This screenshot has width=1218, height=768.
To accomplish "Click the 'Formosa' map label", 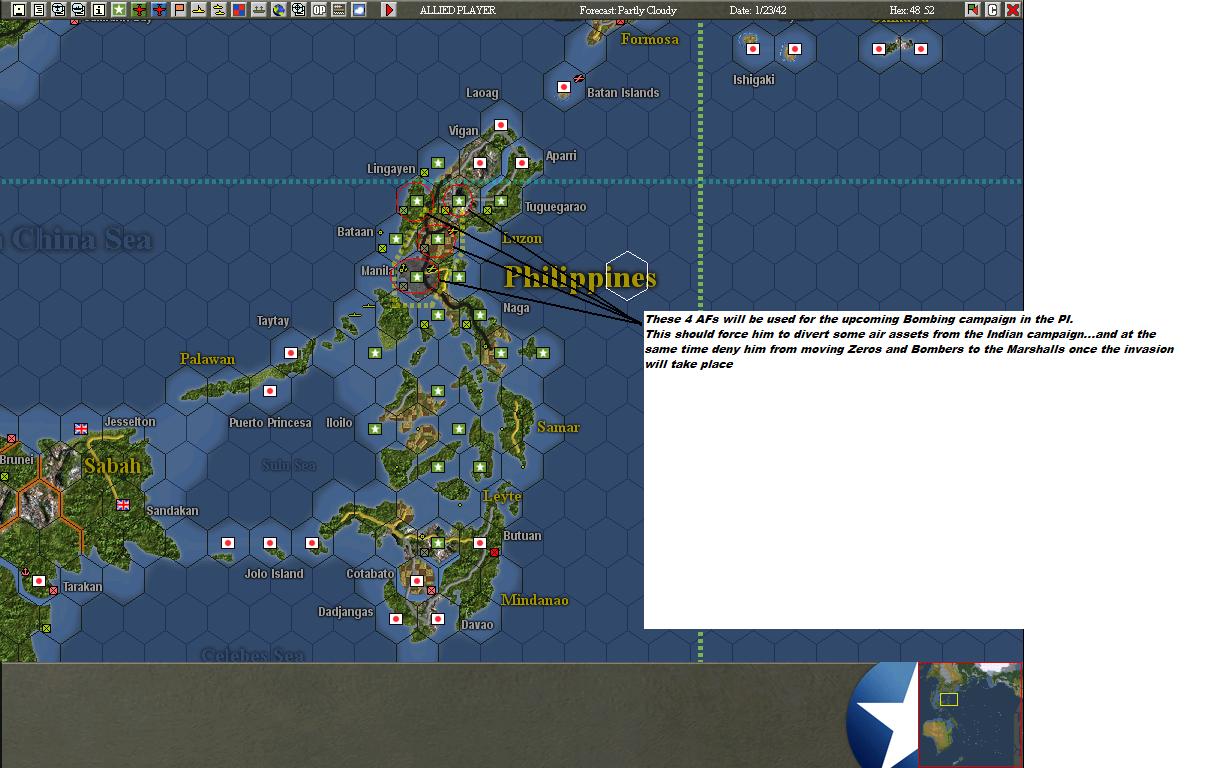I will tap(649, 39).
